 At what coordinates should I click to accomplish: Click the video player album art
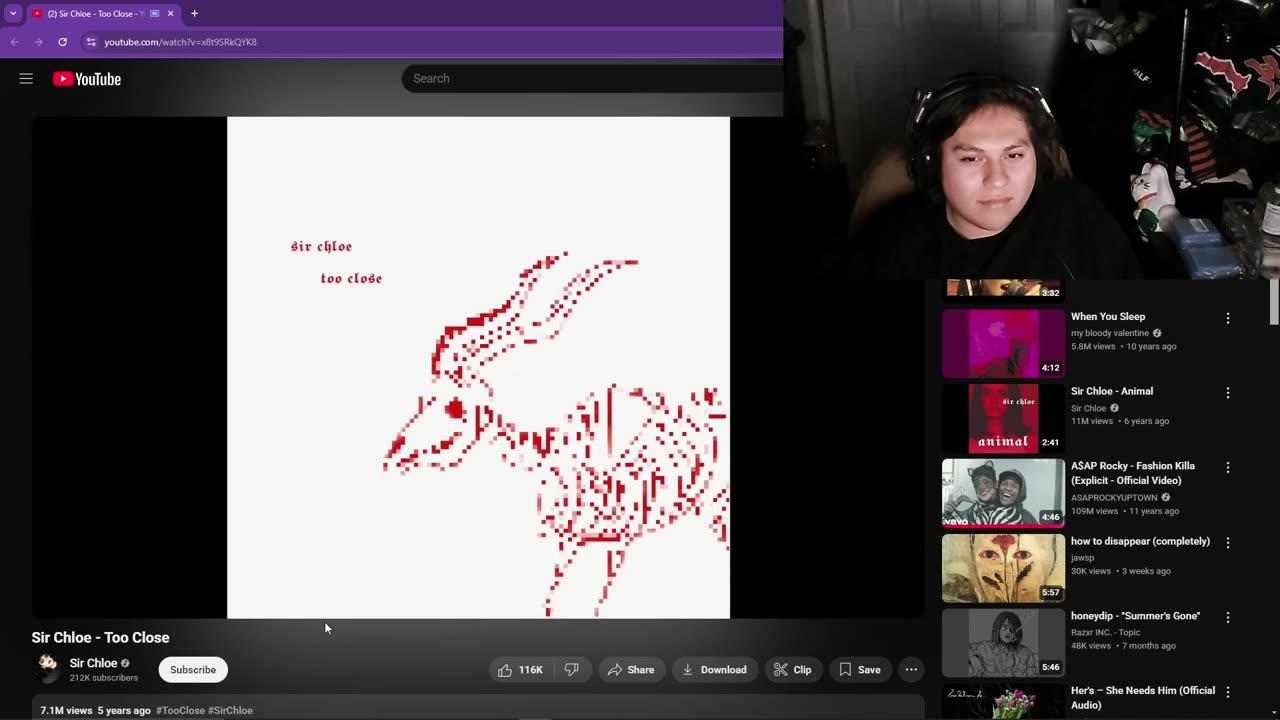coord(478,367)
